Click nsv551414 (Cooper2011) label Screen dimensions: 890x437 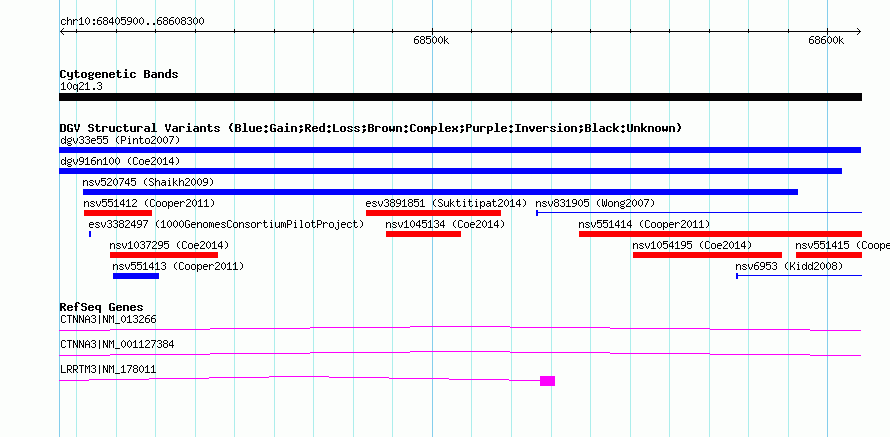(x=644, y=224)
